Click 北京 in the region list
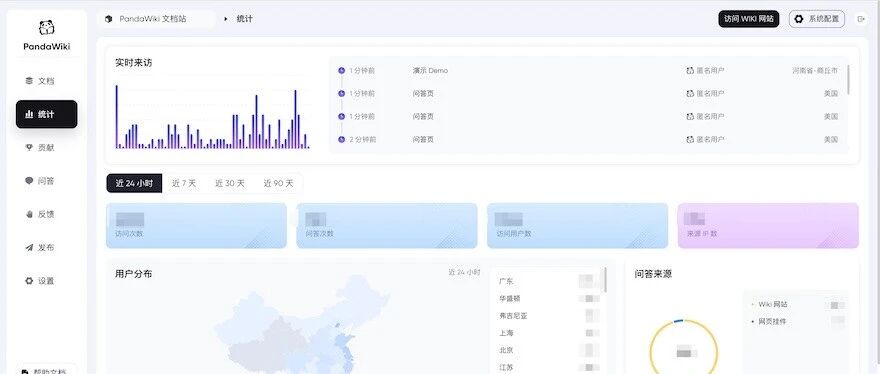 pos(506,350)
